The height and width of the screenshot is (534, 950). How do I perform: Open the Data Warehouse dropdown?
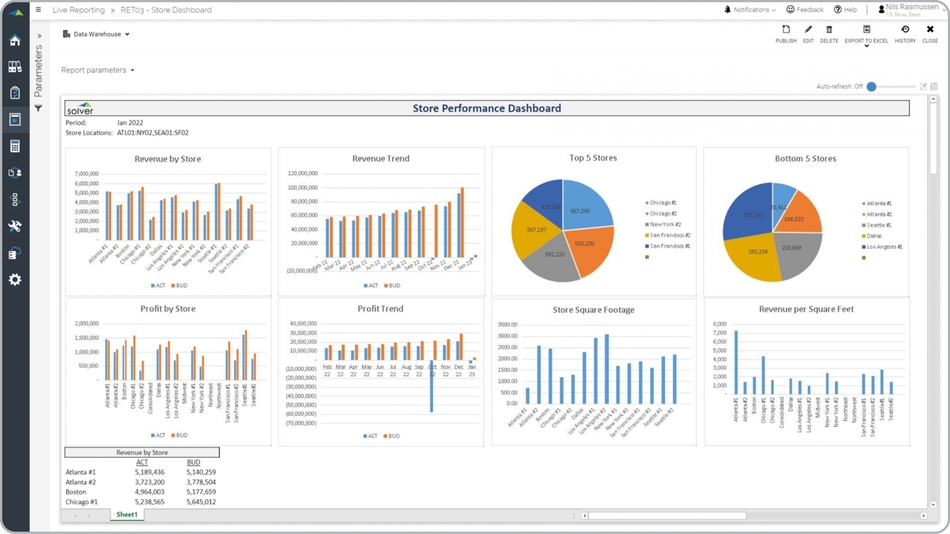[x=97, y=34]
